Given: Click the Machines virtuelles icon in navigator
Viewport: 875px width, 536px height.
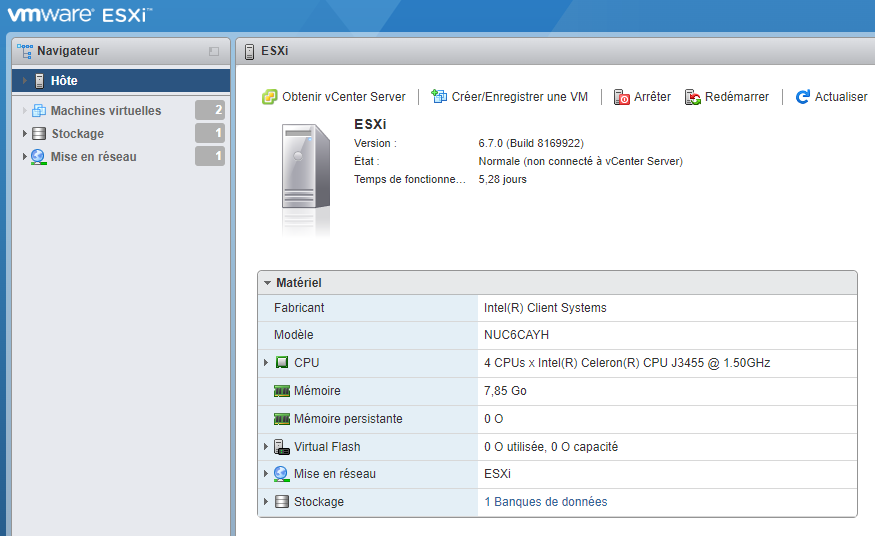Looking at the screenshot, I should point(39,110).
